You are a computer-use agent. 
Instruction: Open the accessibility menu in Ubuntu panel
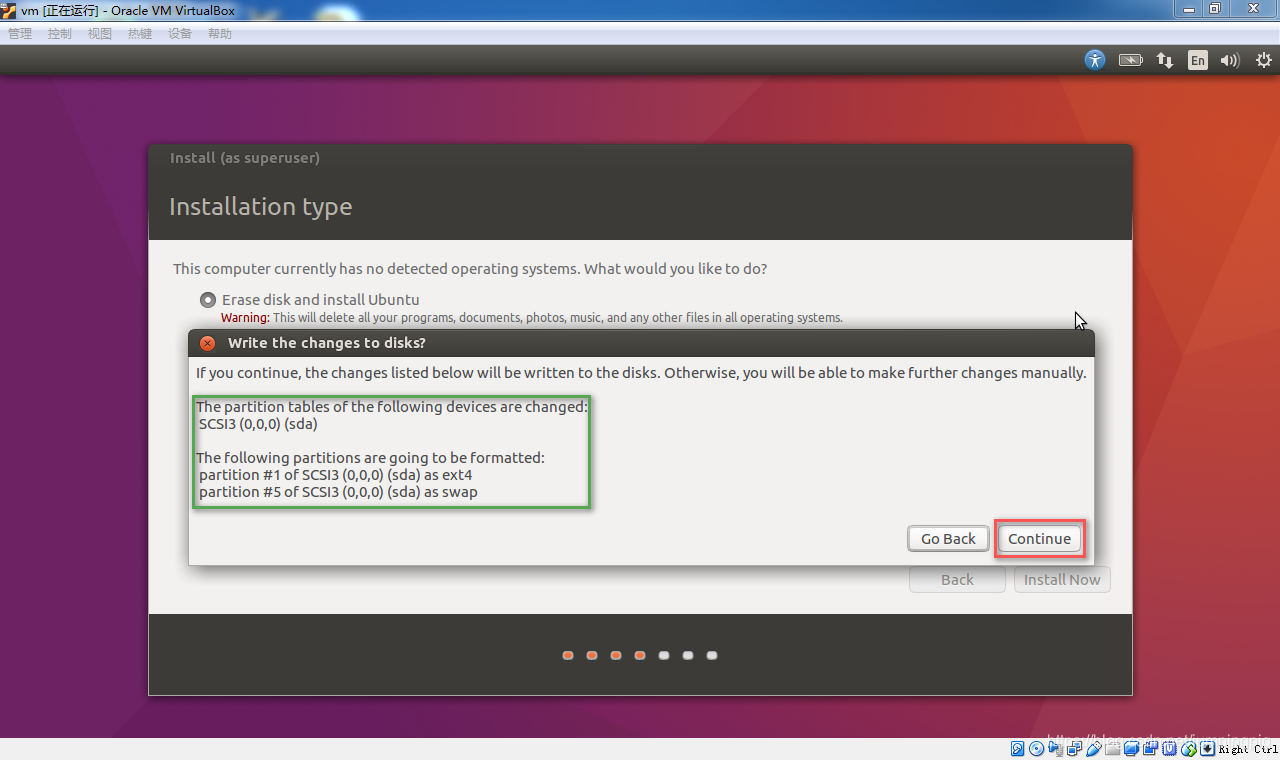(1095, 60)
